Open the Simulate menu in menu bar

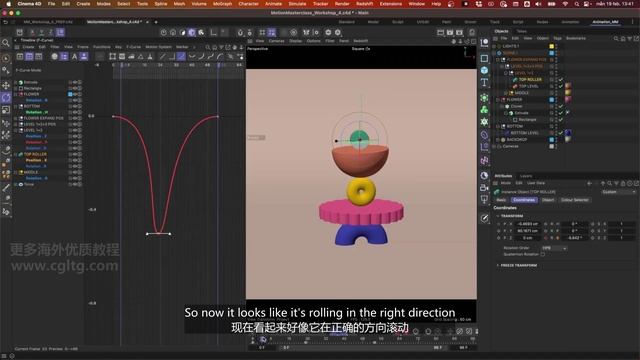pos(297,4)
